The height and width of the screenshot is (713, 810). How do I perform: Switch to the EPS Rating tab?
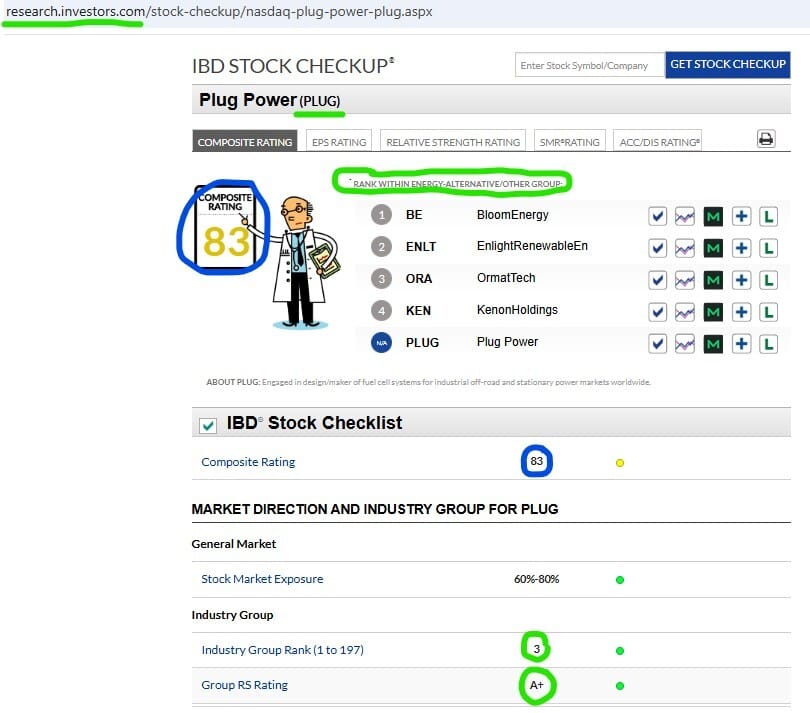tap(339, 141)
